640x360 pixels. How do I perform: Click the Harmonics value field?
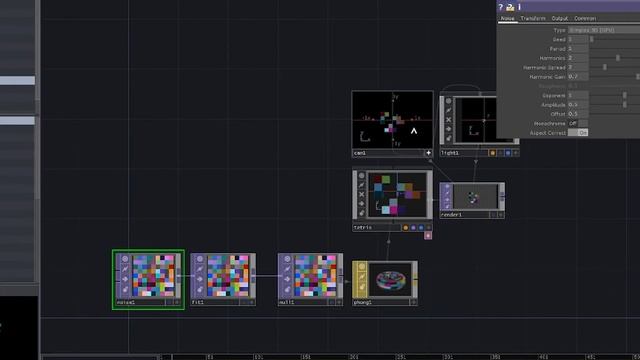pos(578,58)
